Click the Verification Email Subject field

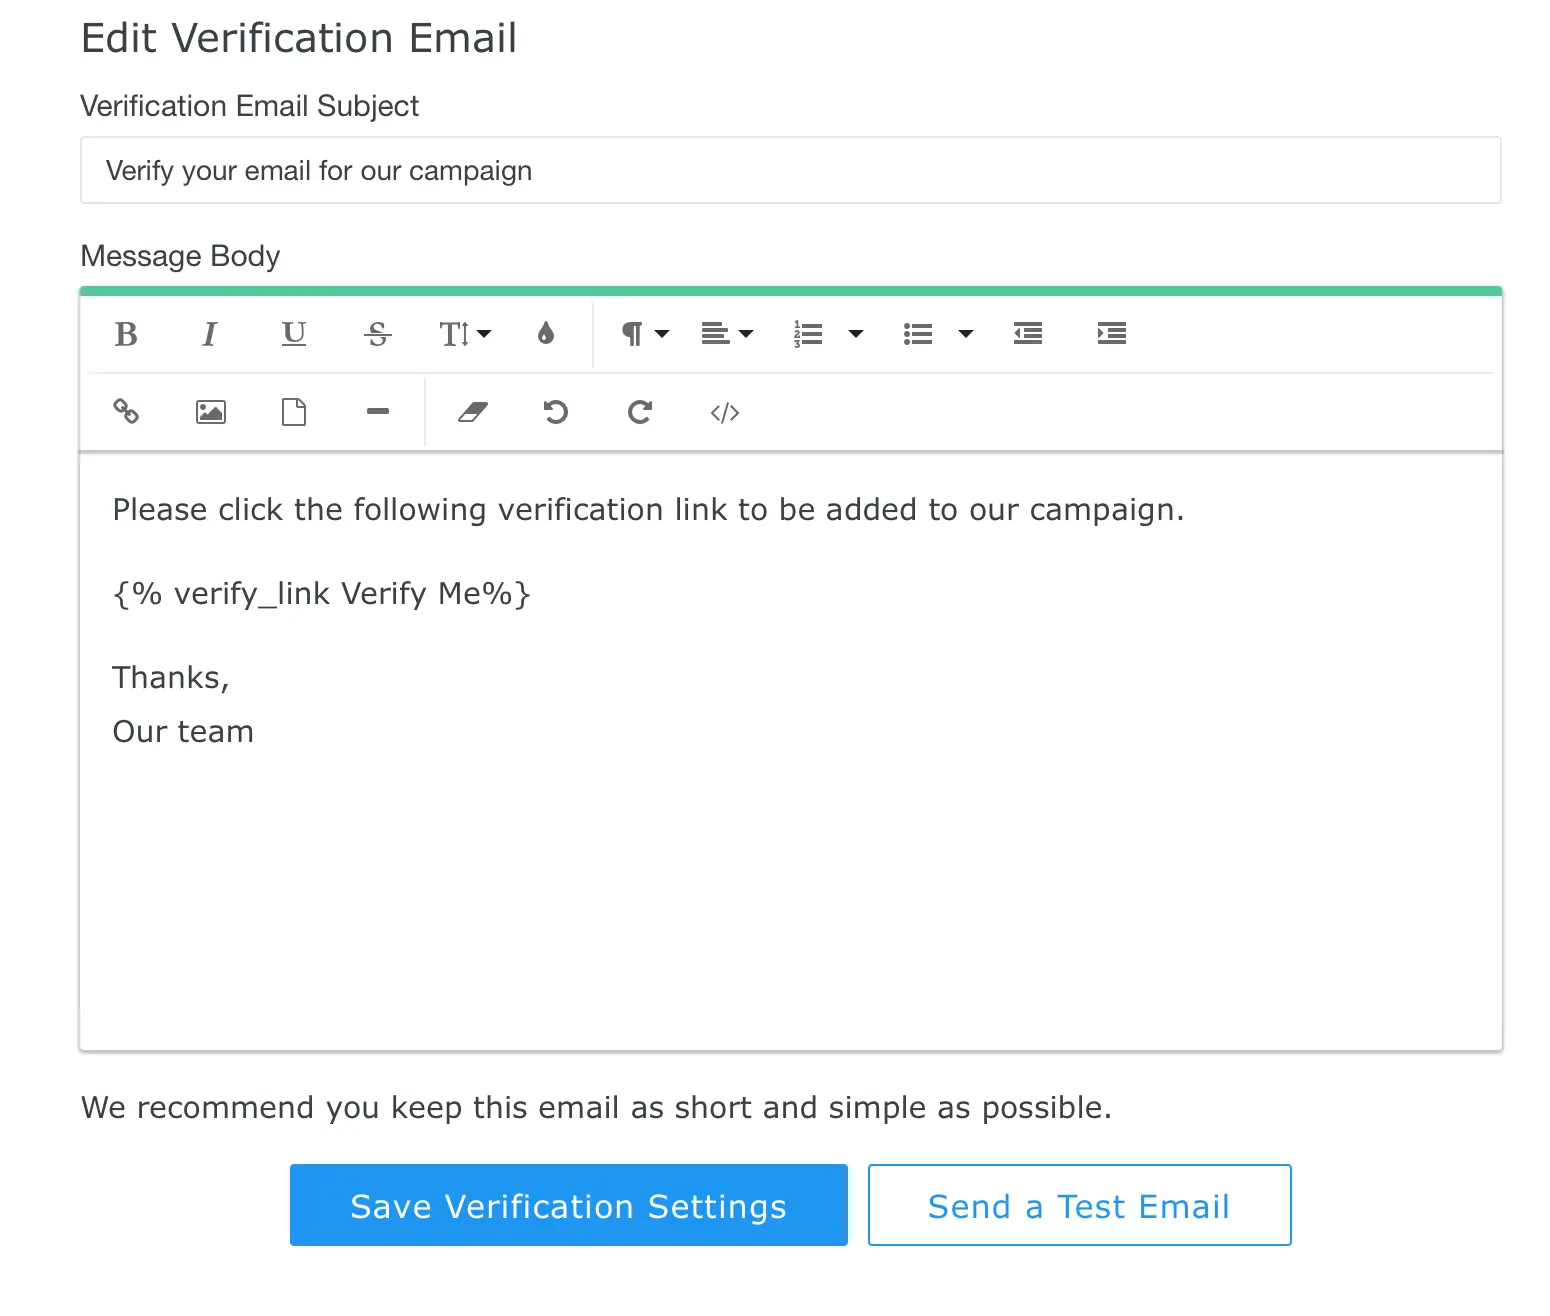790,171
